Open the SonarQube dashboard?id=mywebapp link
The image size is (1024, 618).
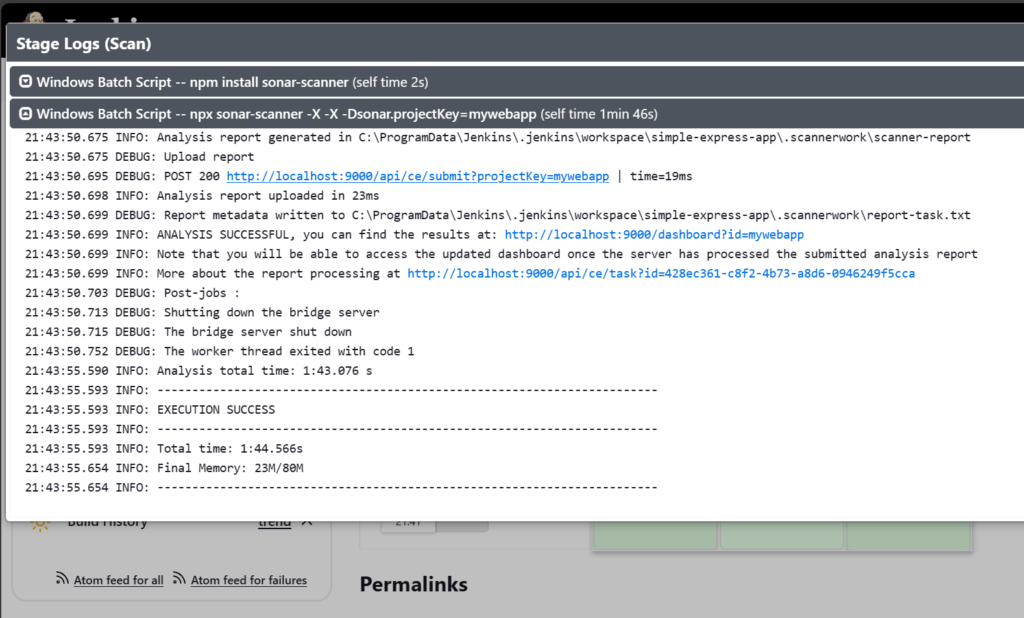[x=654, y=235]
